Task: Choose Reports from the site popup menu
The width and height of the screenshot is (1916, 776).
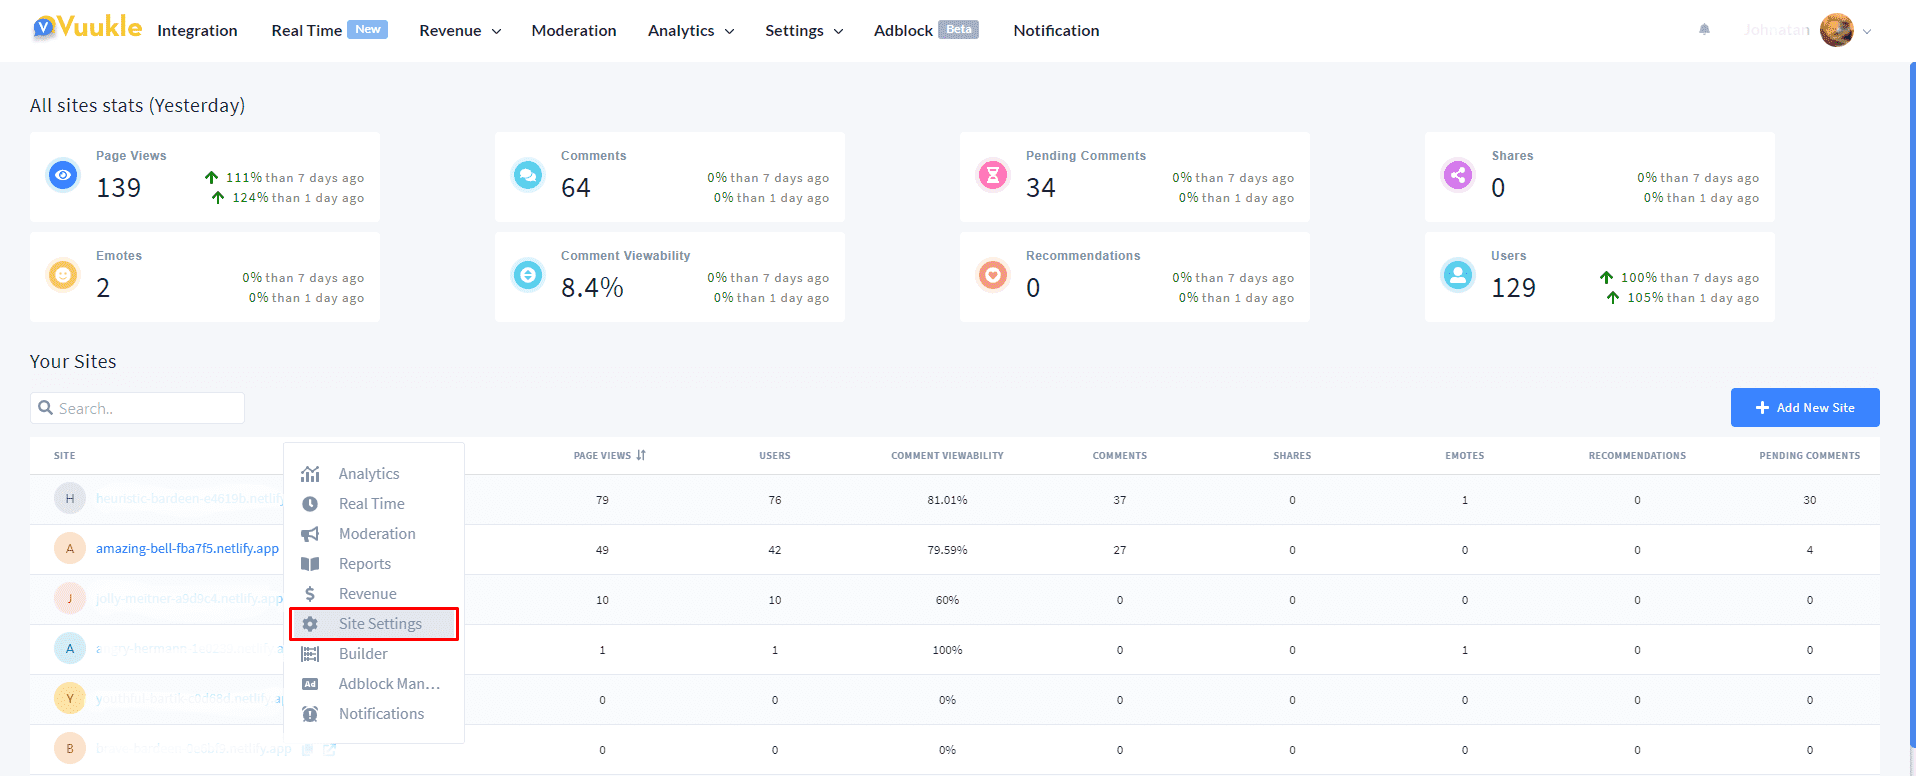Action: (365, 564)
